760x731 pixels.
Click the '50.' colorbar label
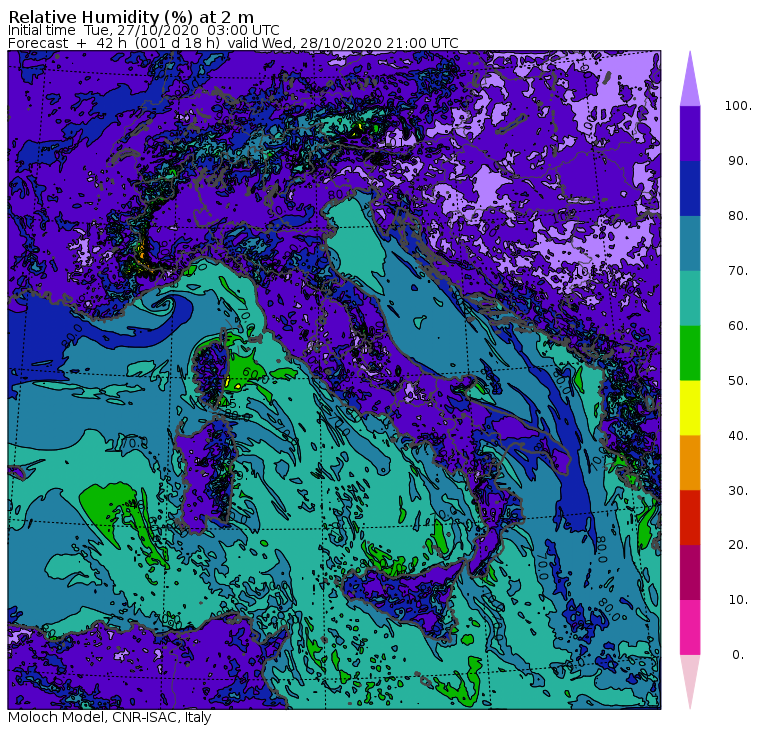point(738,381)
